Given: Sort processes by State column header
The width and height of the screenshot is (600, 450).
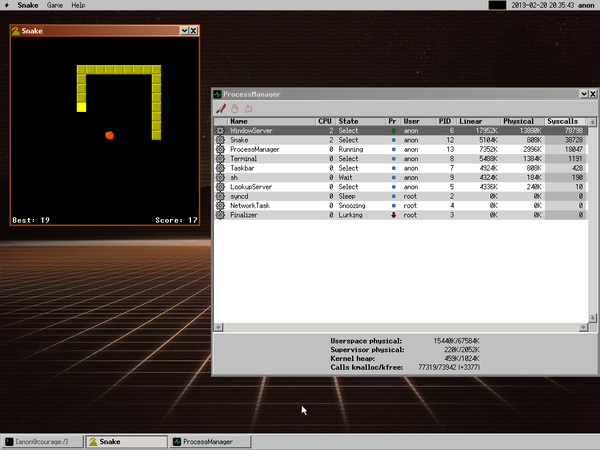Looking at the screenshot, I should (x=360, y=121).
